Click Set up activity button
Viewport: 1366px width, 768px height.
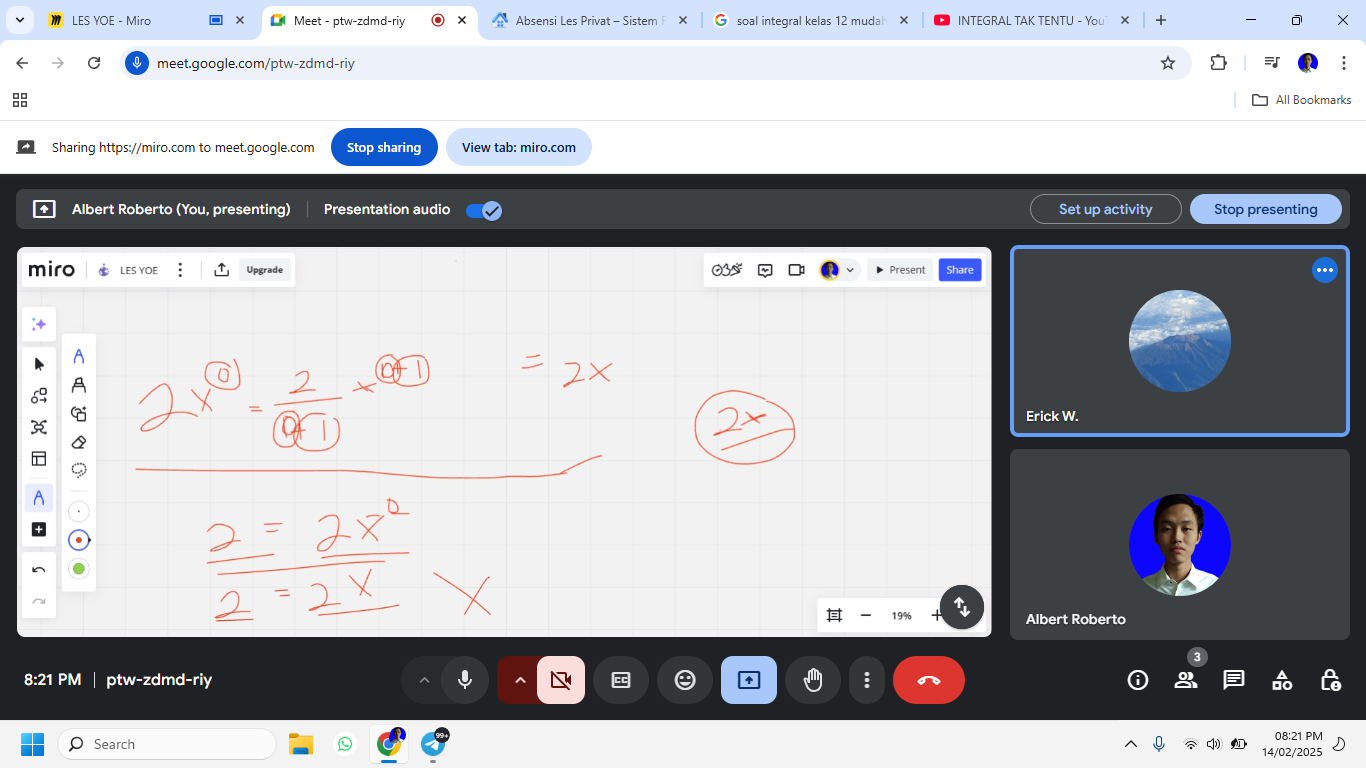coord(1106,209)
